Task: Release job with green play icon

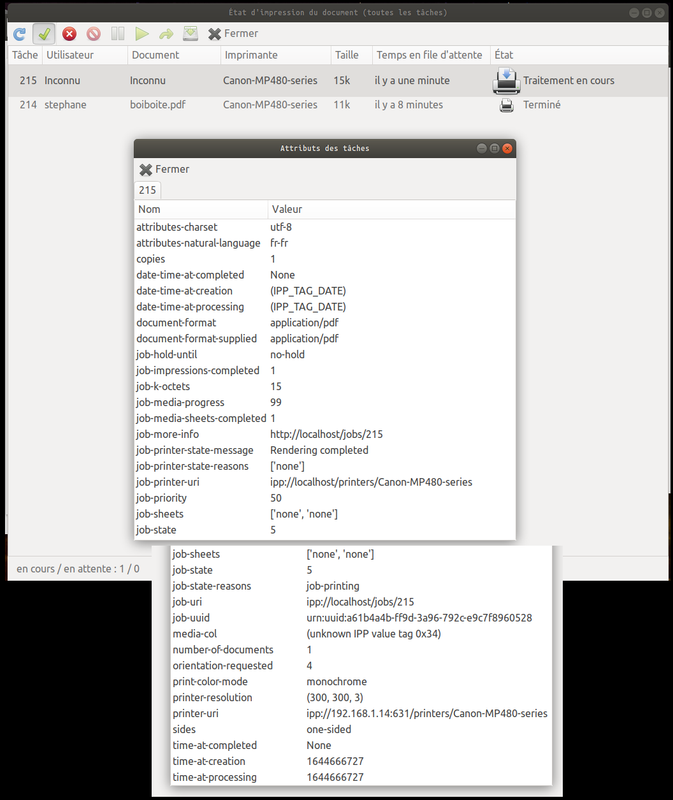Action: coord(142,34)
